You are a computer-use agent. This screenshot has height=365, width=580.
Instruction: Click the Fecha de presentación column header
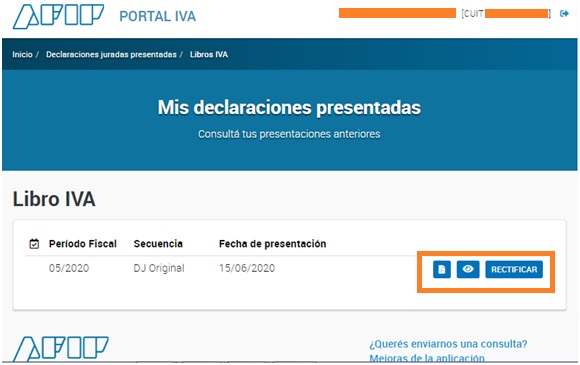273,244
